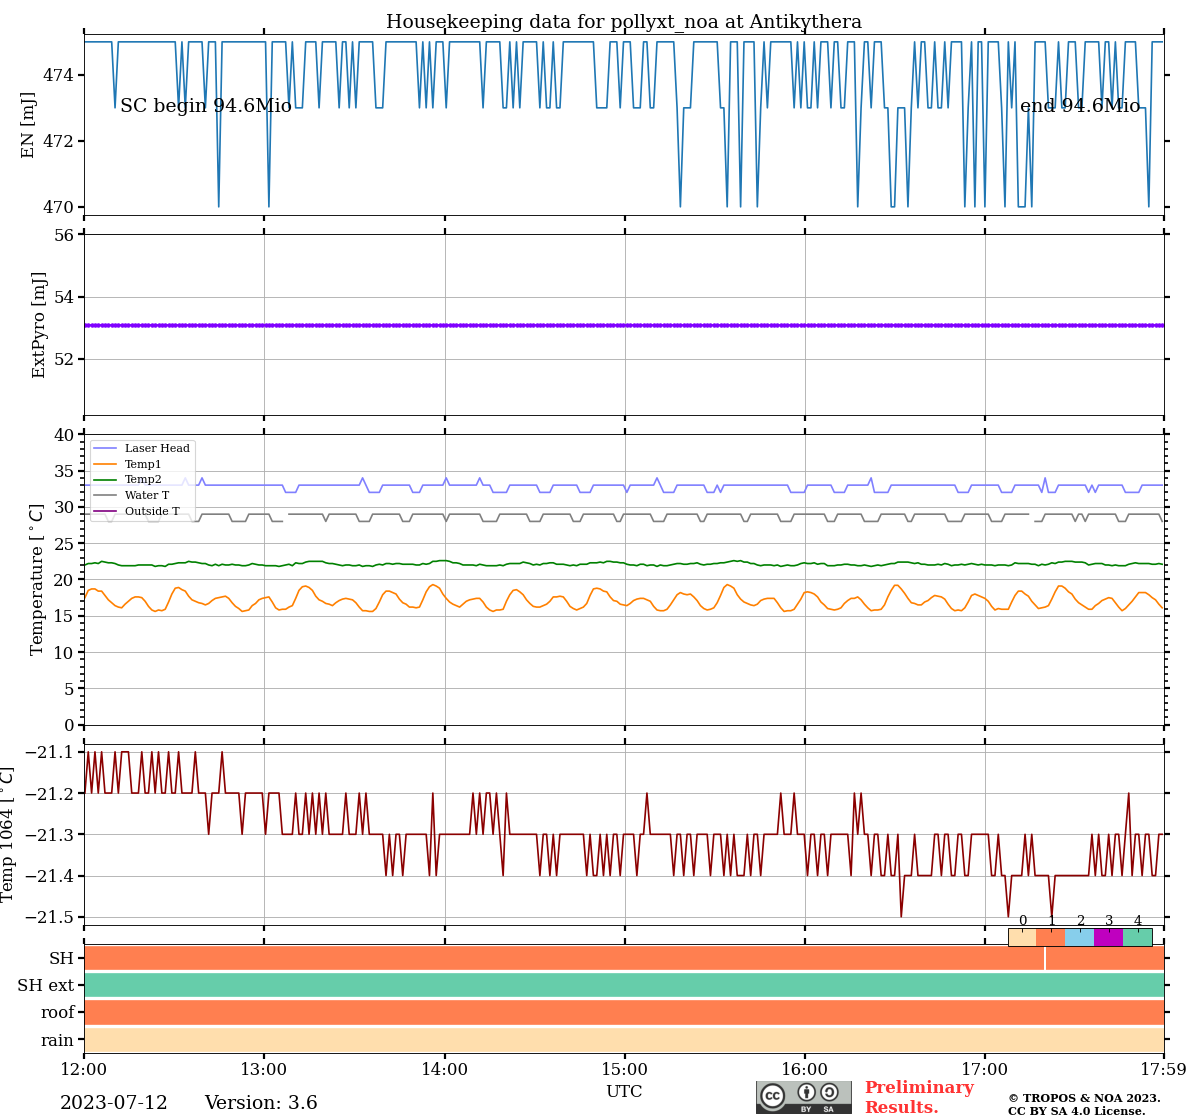Click the '© TROPOS & NOA 2023.' copyright text

pos(1084,1098)
